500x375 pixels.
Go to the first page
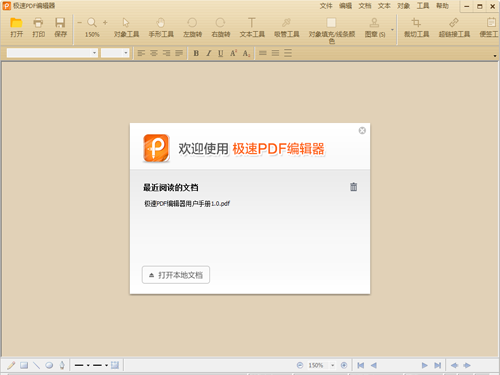pos(361,365)
